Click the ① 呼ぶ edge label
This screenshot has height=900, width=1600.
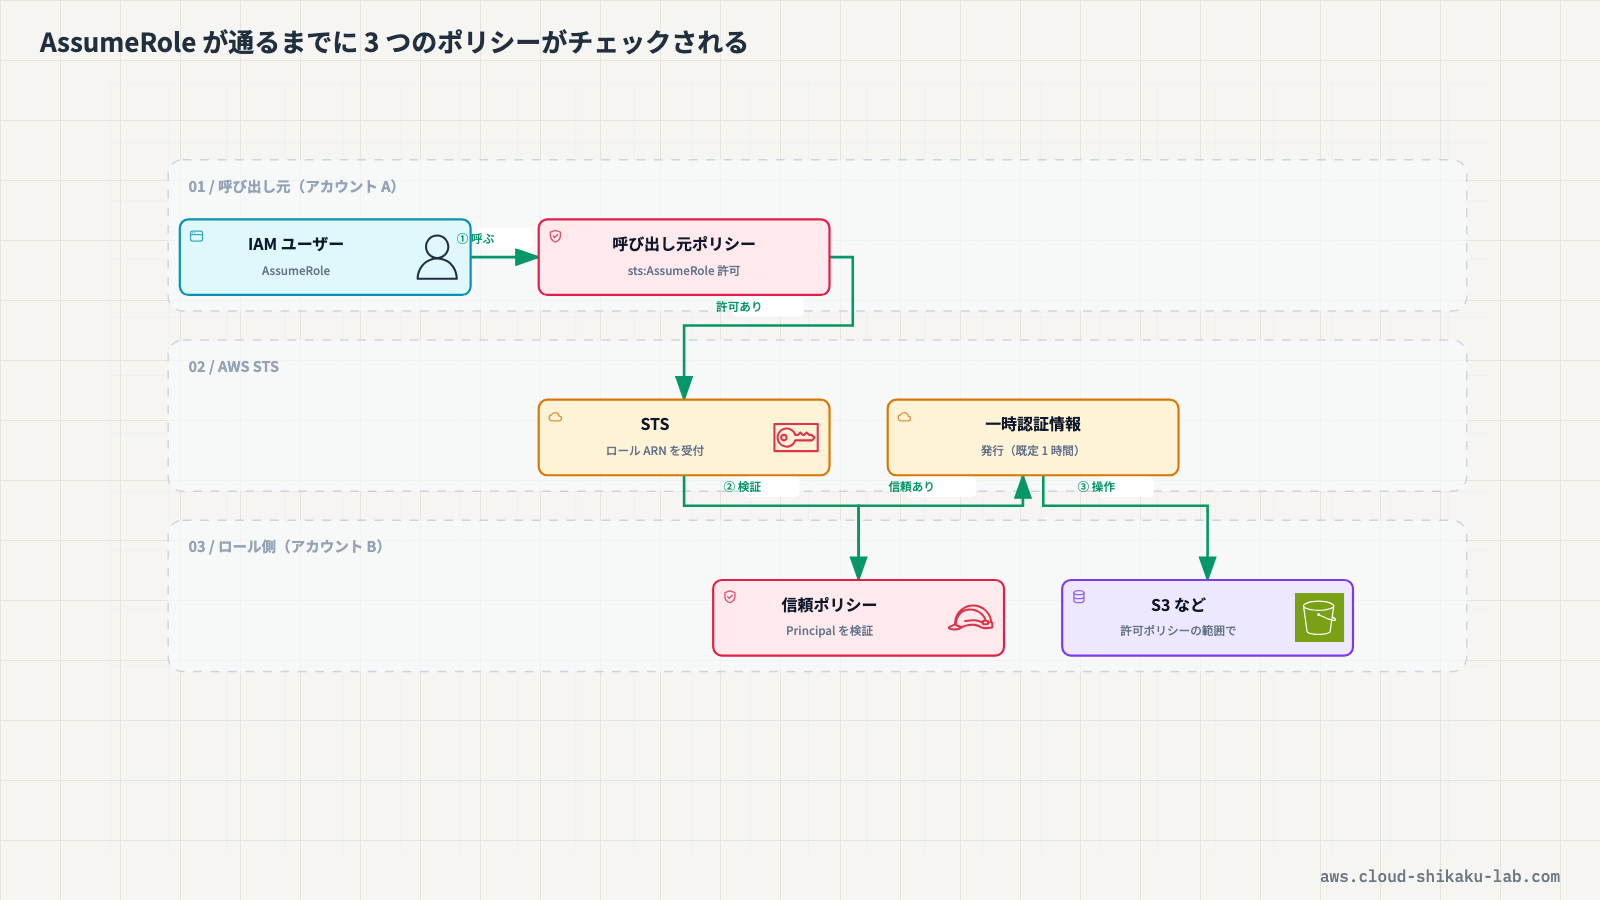(x=476, y=239)
